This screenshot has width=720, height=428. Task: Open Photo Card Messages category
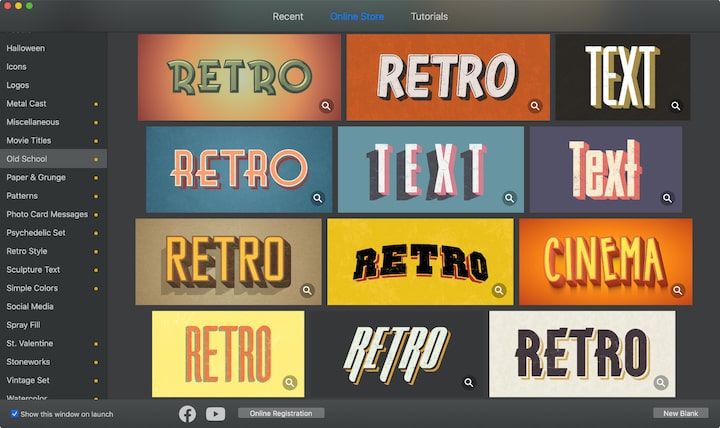[x=53, y=214]
